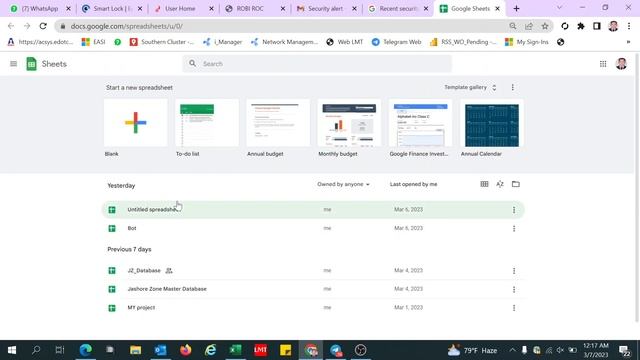Screen dimensions: 640x360
Task: Open the zoom magnifier in address bar
Action: tap(513, 26)
